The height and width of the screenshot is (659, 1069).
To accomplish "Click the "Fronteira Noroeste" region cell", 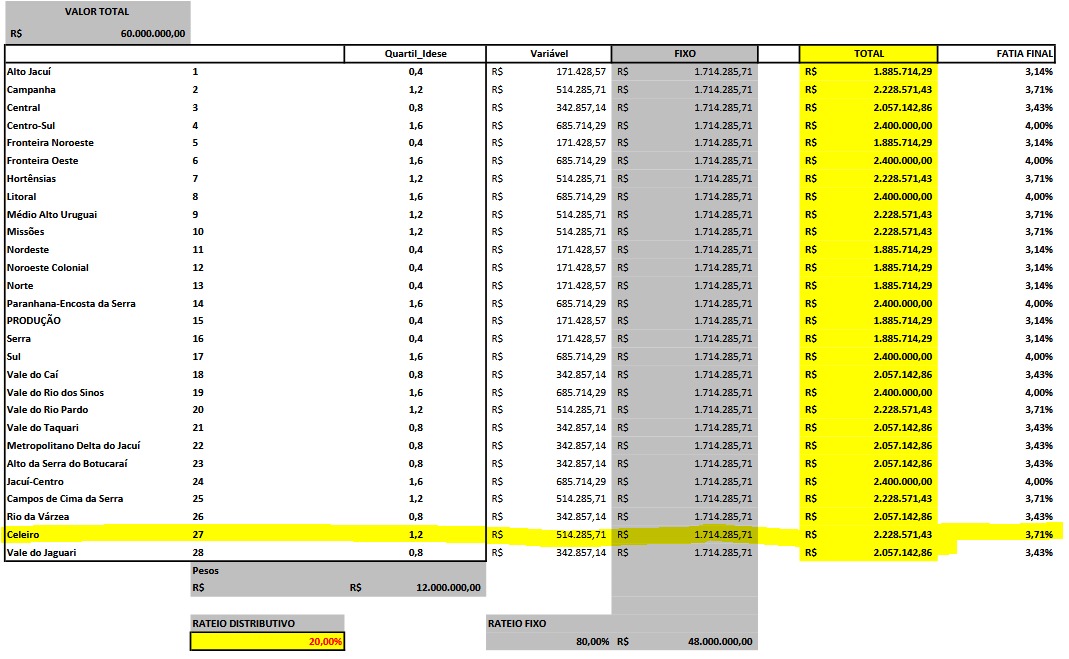I will 50,142.
